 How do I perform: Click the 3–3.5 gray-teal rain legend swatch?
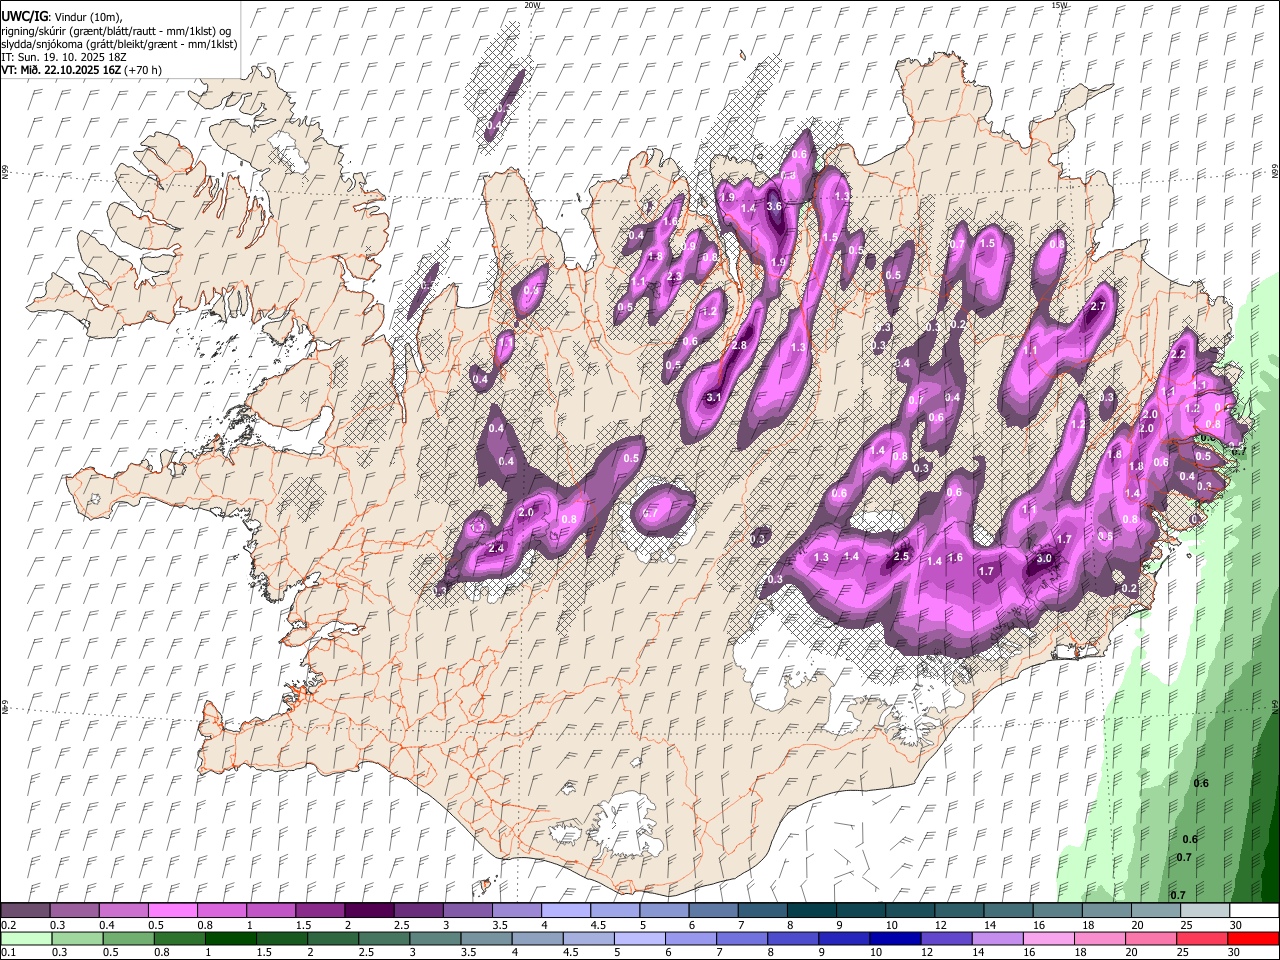click(436, 939)
